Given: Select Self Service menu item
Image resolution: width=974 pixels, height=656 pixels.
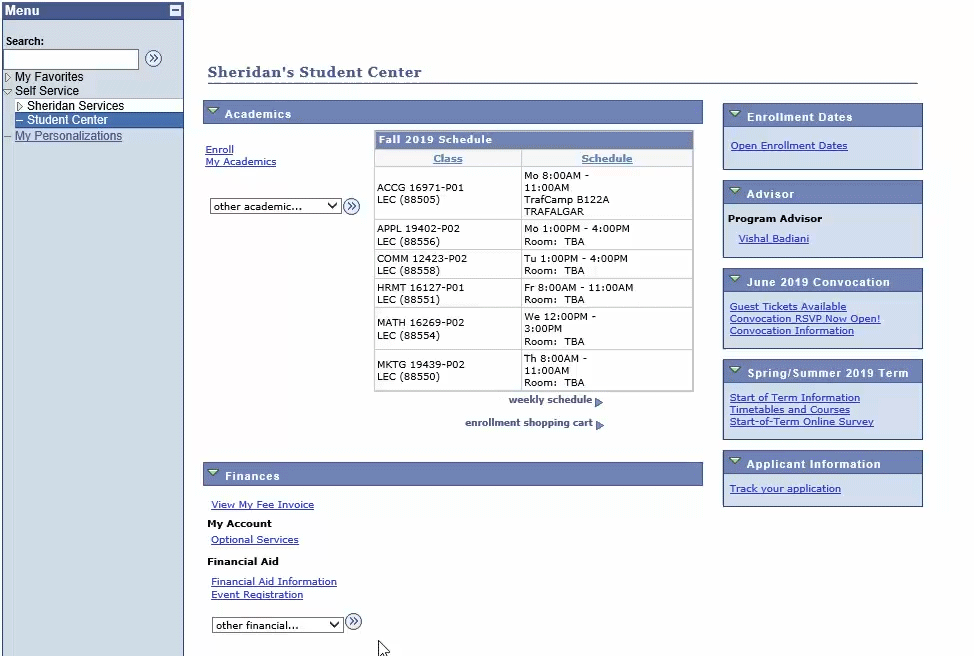Looking at the screenshot, I should pos(47,91).
